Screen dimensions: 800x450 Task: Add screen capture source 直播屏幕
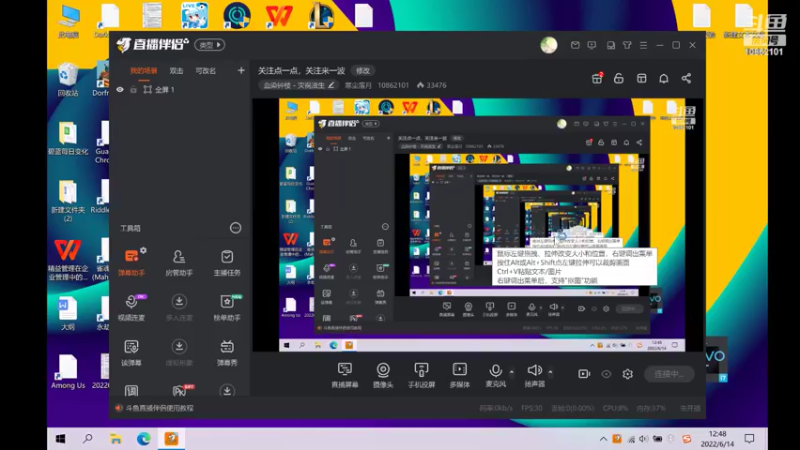coord(345,375)
